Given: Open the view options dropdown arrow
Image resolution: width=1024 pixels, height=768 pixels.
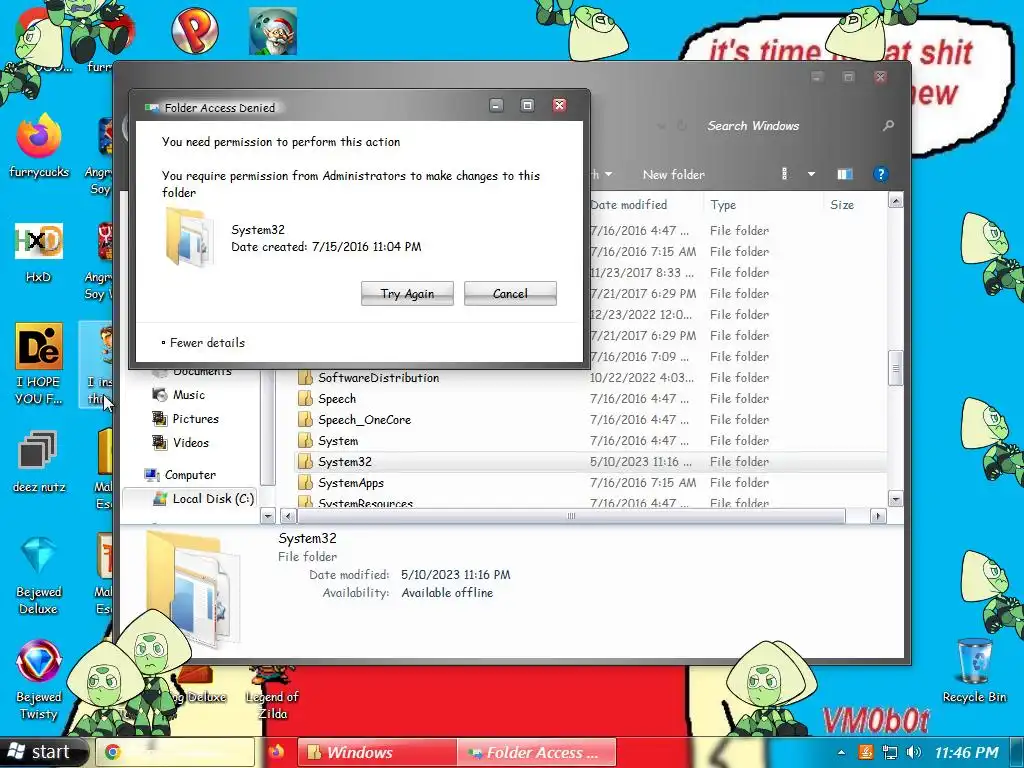Looking at the screenshot, I should pyautogui.click(x=811, y=174).
